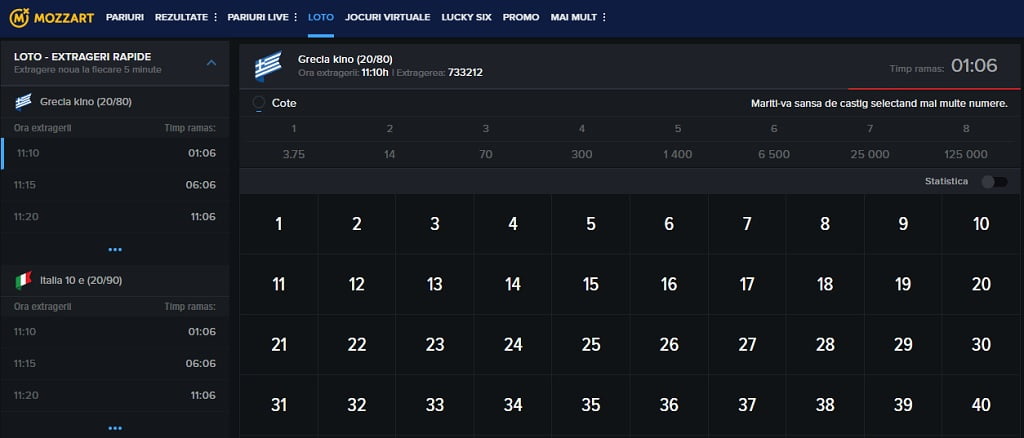The image size is (1024, 438).
Task: Pick number 19 on the grid
Action: (903, 285)
